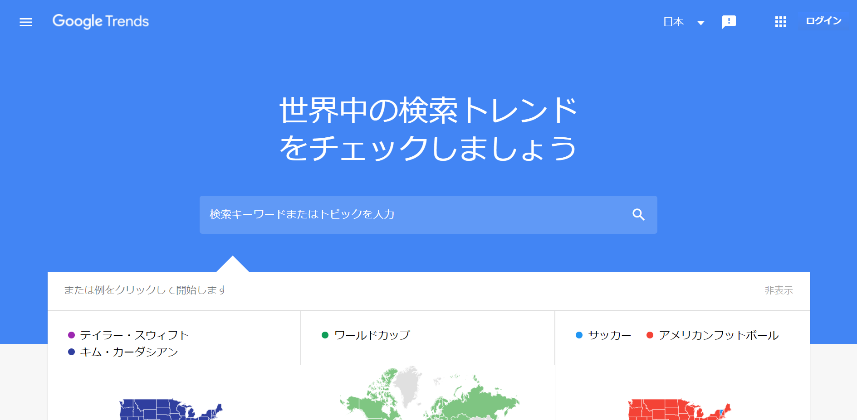Image resolution: width=857 pixels, height=420 pixels.
Task: Open the サッカー example term
Action: 609,335
